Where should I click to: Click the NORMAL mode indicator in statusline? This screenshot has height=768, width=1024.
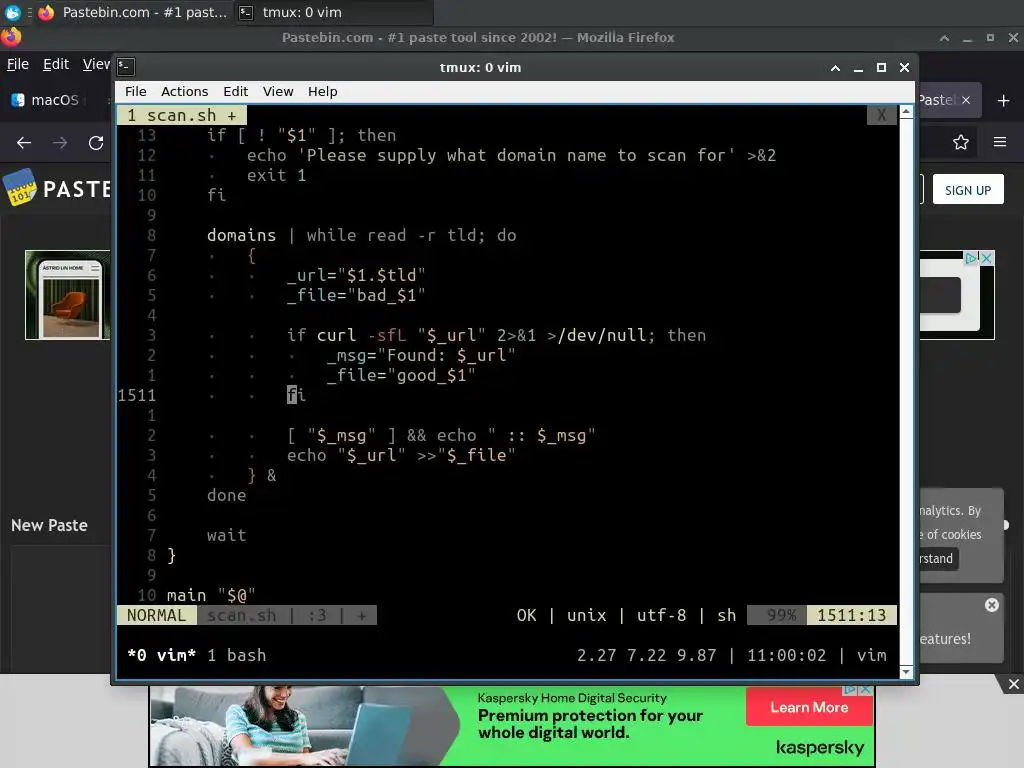pos(157,616)
